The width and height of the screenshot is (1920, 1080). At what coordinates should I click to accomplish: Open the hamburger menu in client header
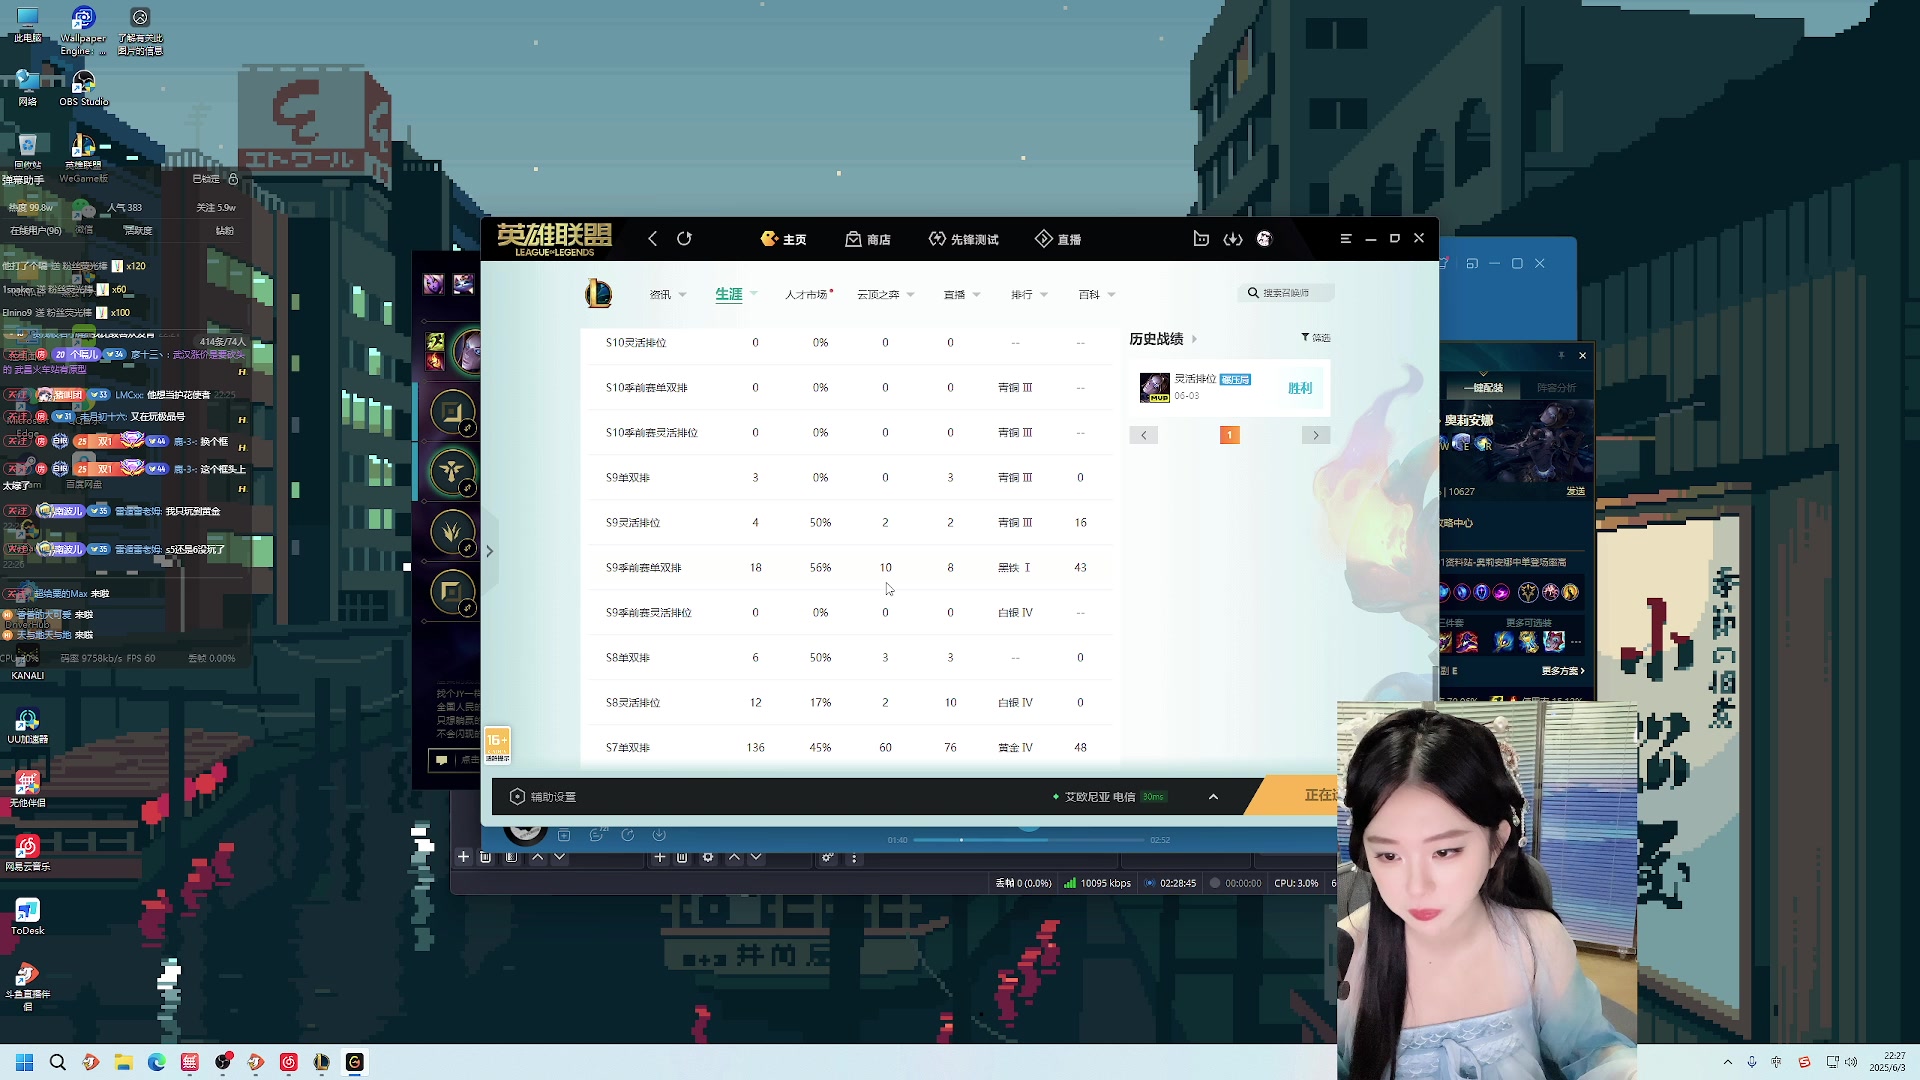click(x=1346, y=238)
